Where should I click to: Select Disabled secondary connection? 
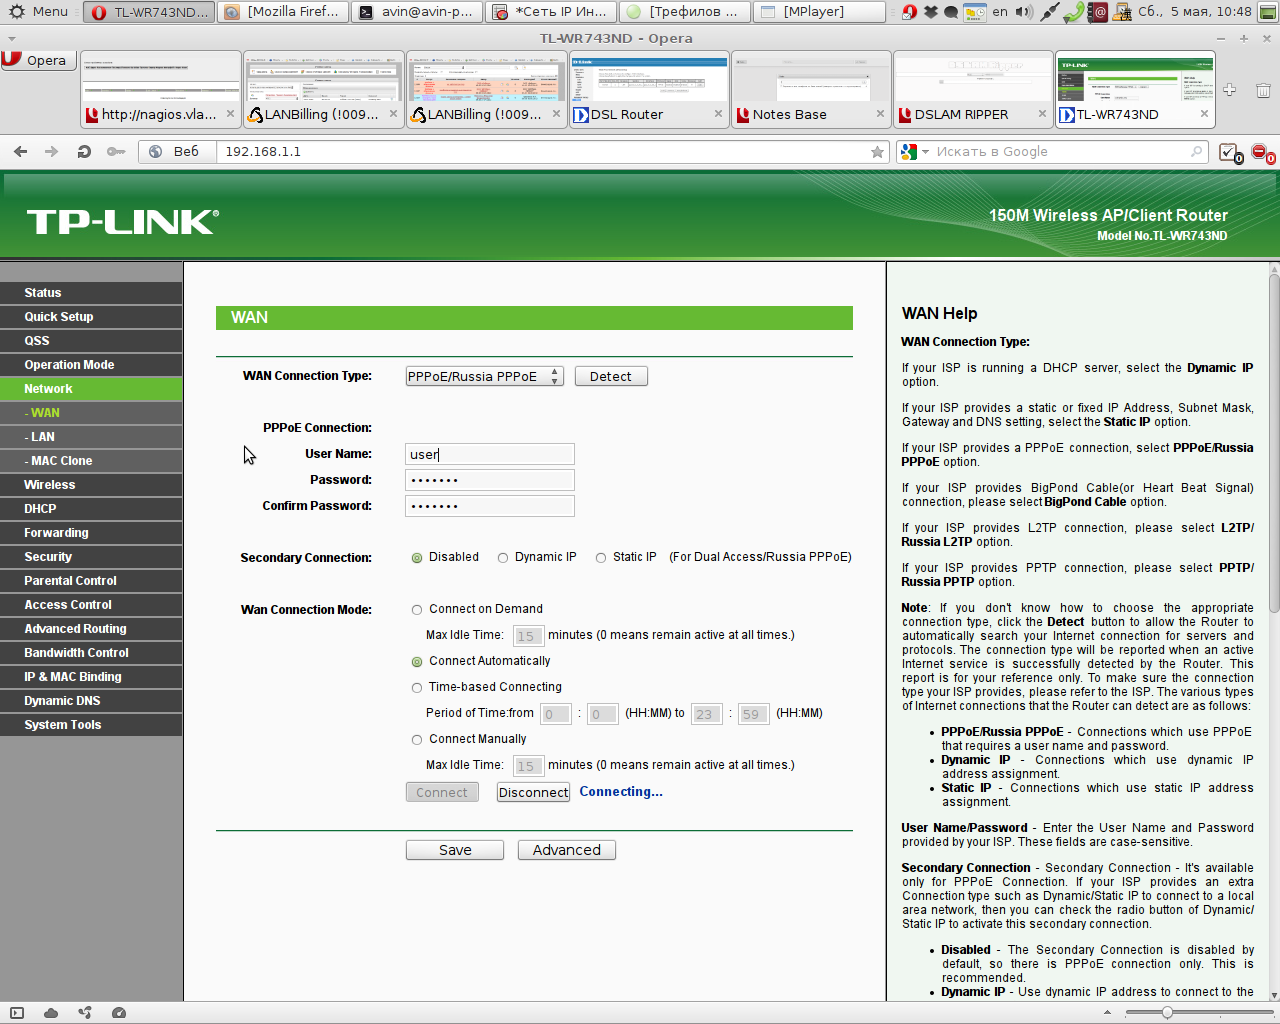(x=417, y=558)
